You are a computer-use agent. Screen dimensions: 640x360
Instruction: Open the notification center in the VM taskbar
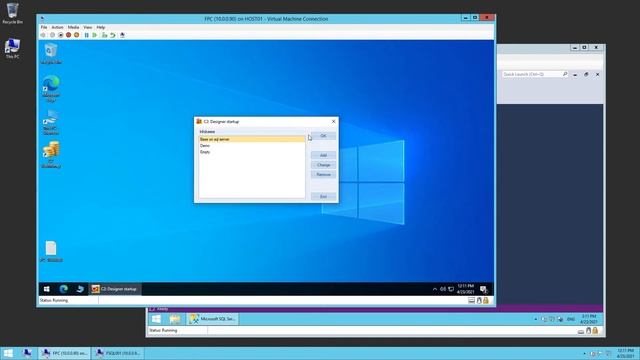pyautogui.click(x=484, y=289)
